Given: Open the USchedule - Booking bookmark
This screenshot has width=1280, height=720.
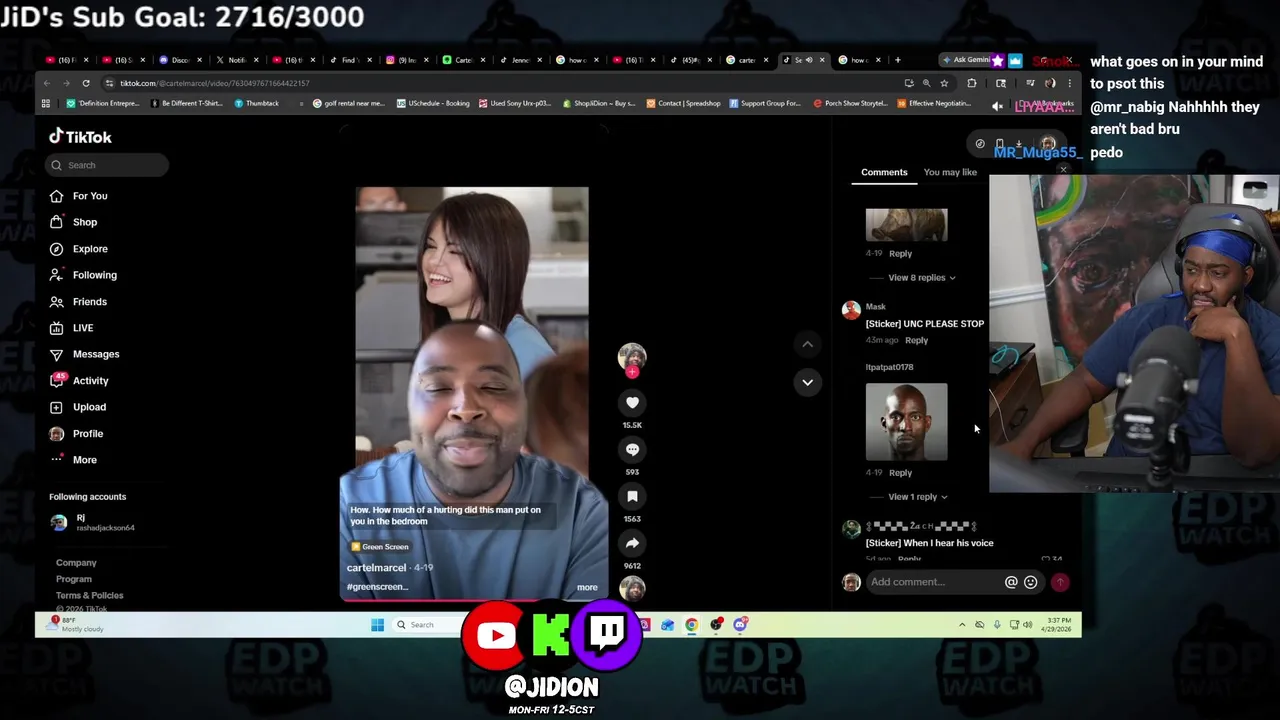Looking at the screenshot, I should coord(433,103).
